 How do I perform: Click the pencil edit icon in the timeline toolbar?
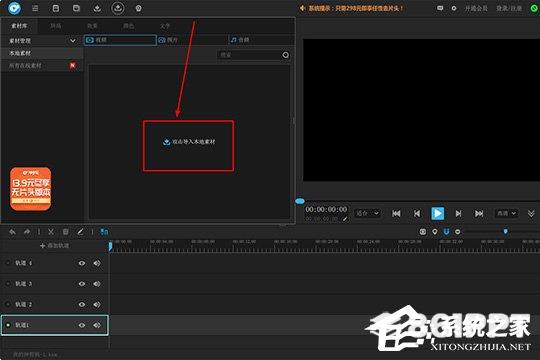[80, 232]
